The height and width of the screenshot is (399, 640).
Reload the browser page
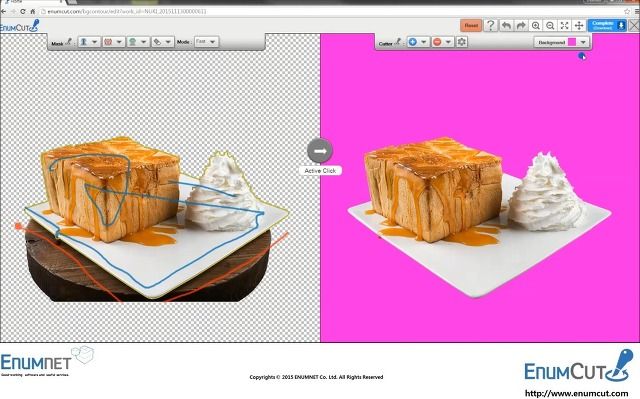(23, 11)
